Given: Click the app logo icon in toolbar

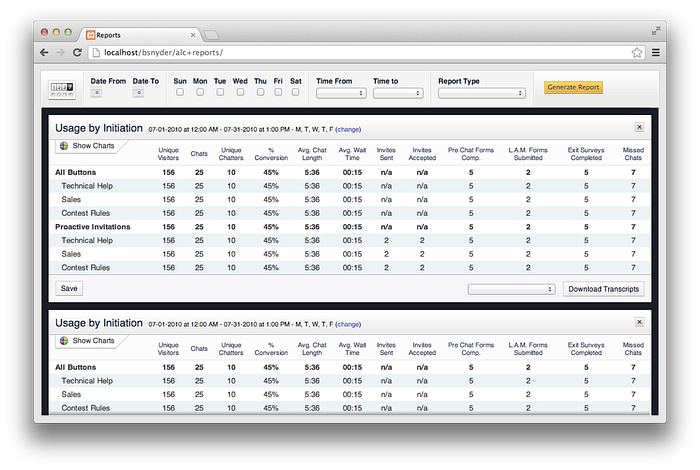Looking at the screenshot, I should point(63,91).
